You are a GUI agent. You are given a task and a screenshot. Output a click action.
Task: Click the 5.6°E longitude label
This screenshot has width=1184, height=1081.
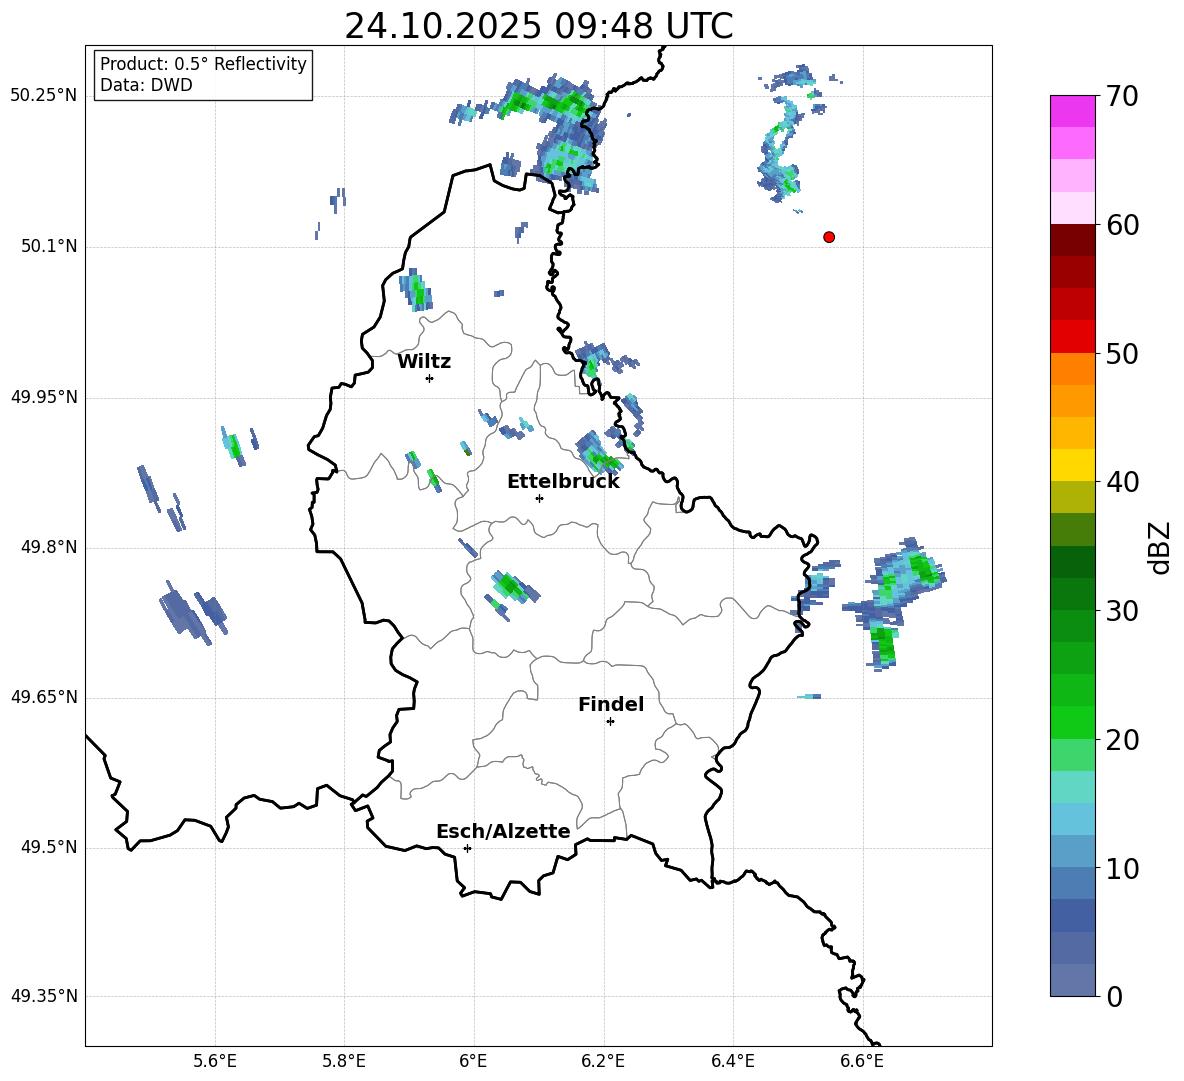tap(215, 1062)
